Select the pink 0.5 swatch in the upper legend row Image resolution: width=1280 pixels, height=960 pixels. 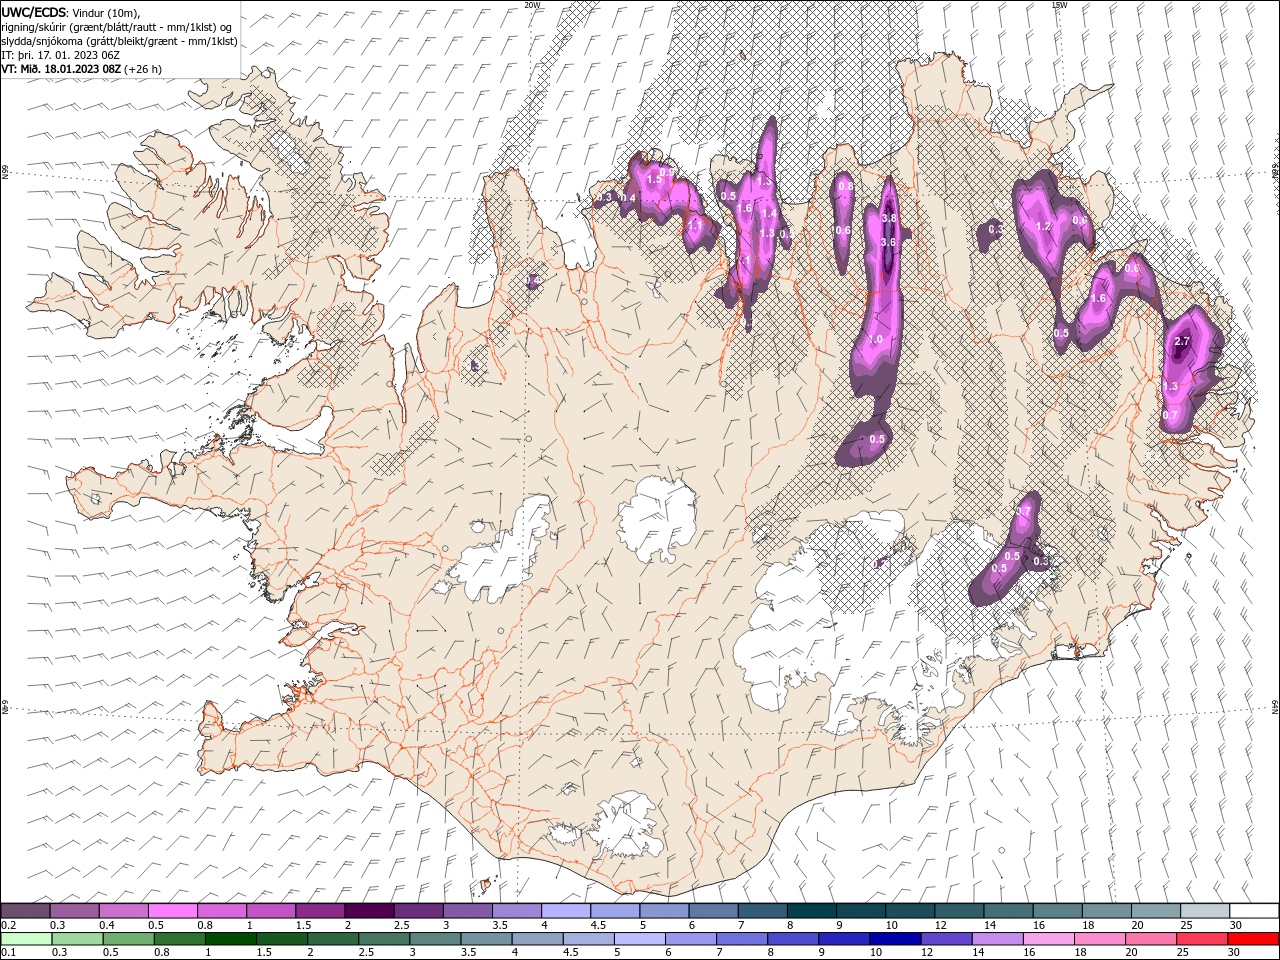pyautogui.click(x=173, y=911)
